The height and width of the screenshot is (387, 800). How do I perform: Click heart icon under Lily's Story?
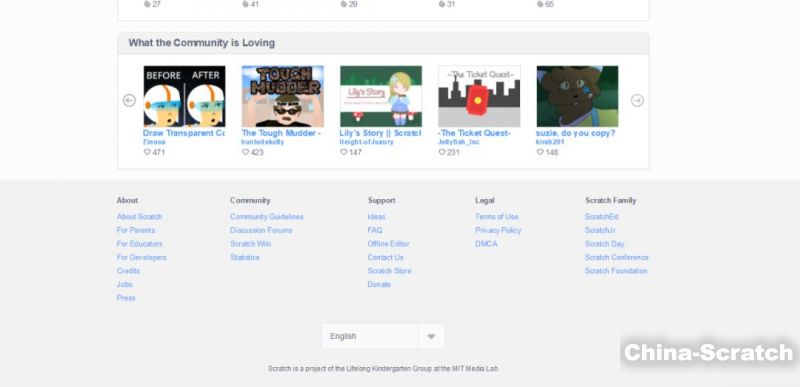343,152
